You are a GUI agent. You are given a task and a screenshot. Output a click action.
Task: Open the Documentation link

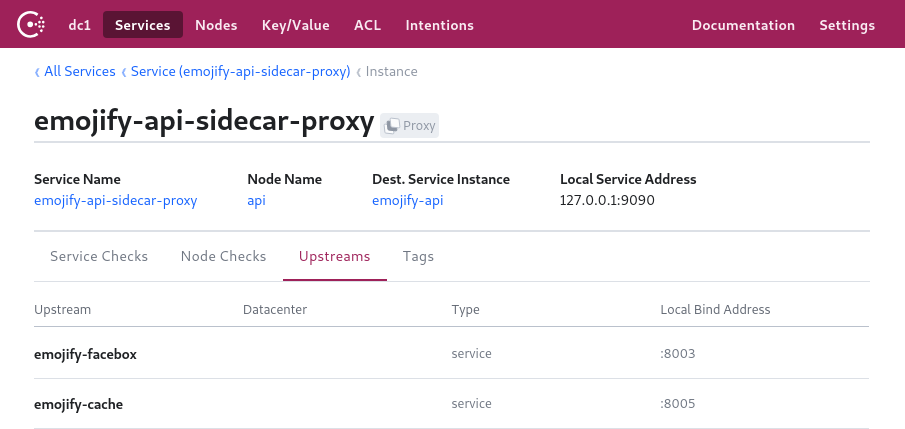[743, 25]
